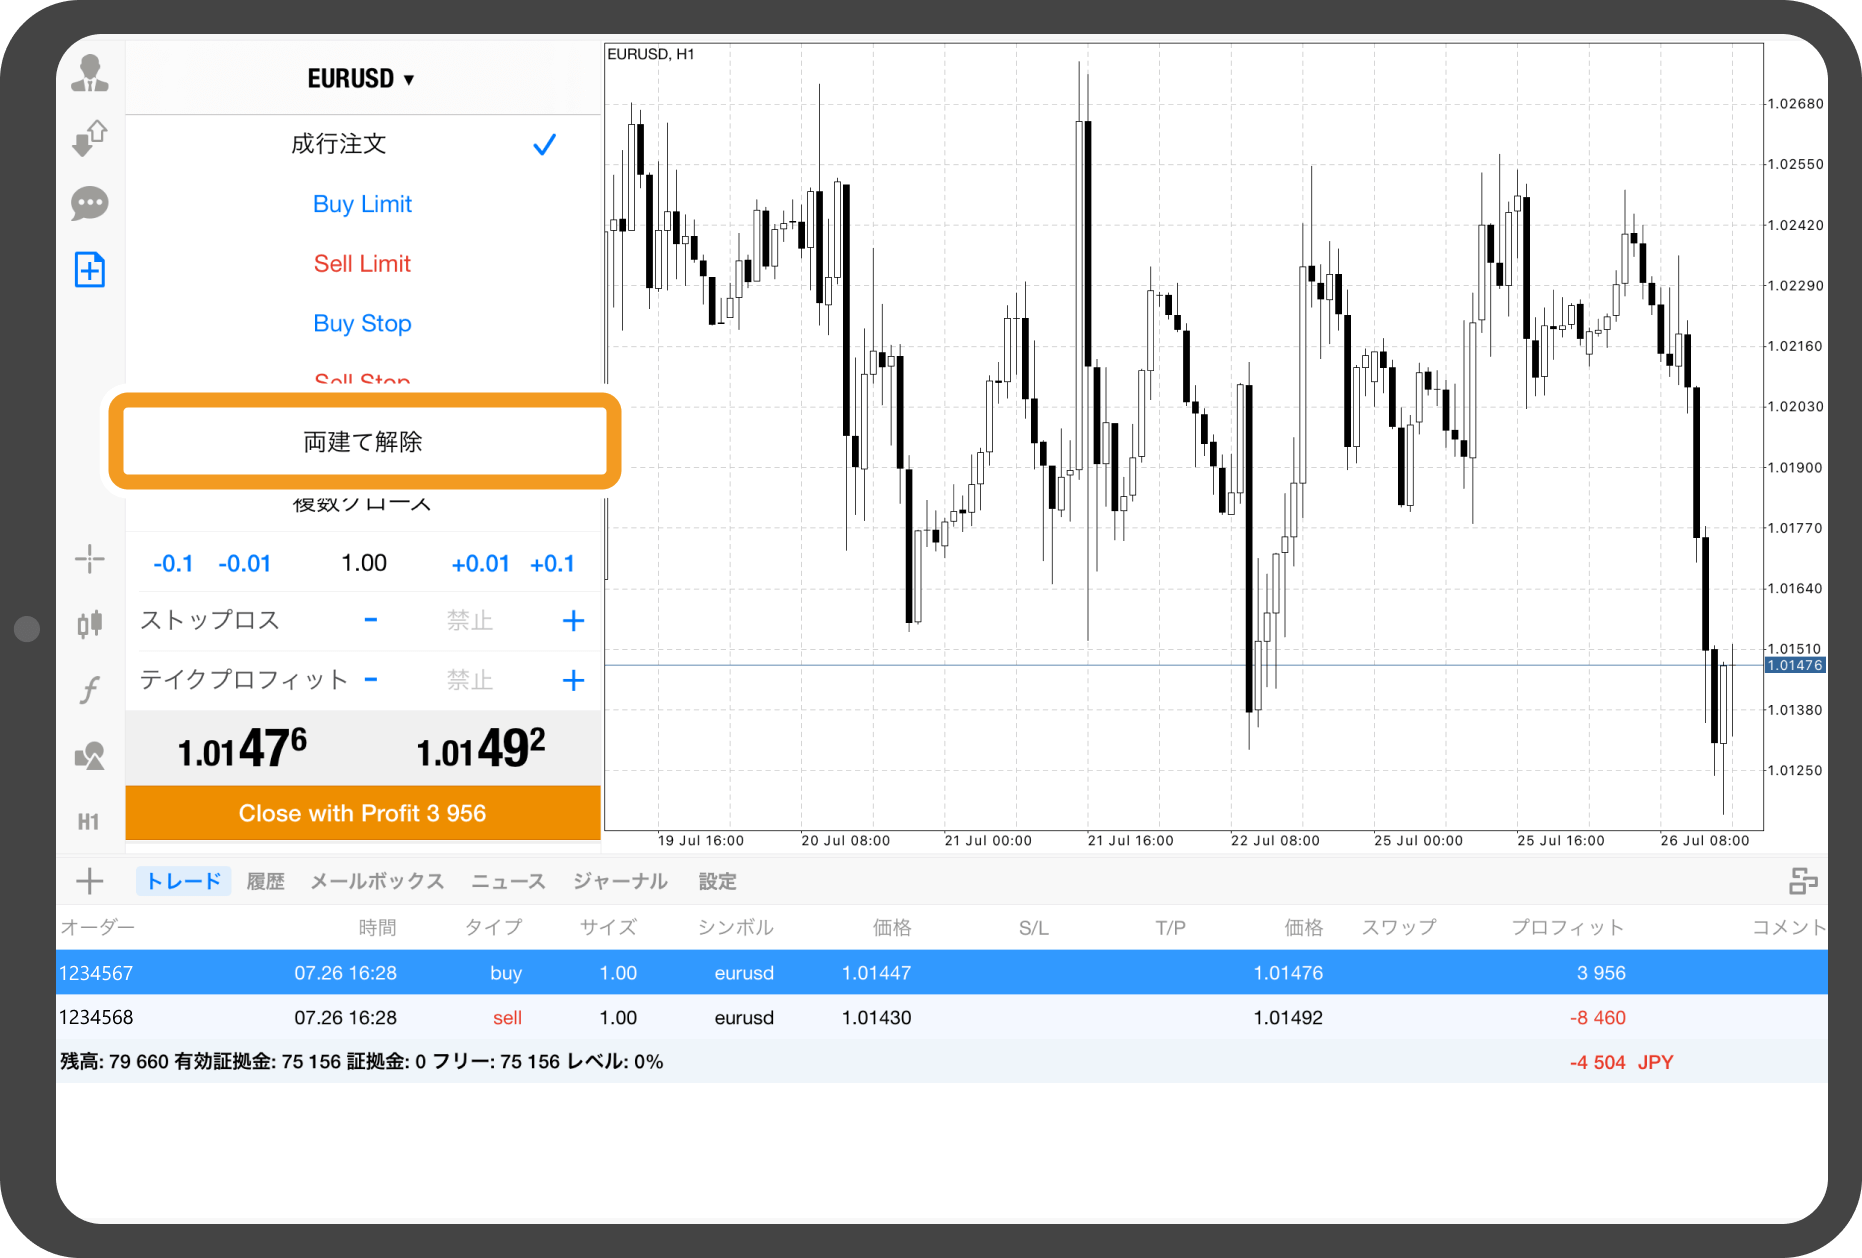Open the ニュース tab

click(x=508, y=881)
